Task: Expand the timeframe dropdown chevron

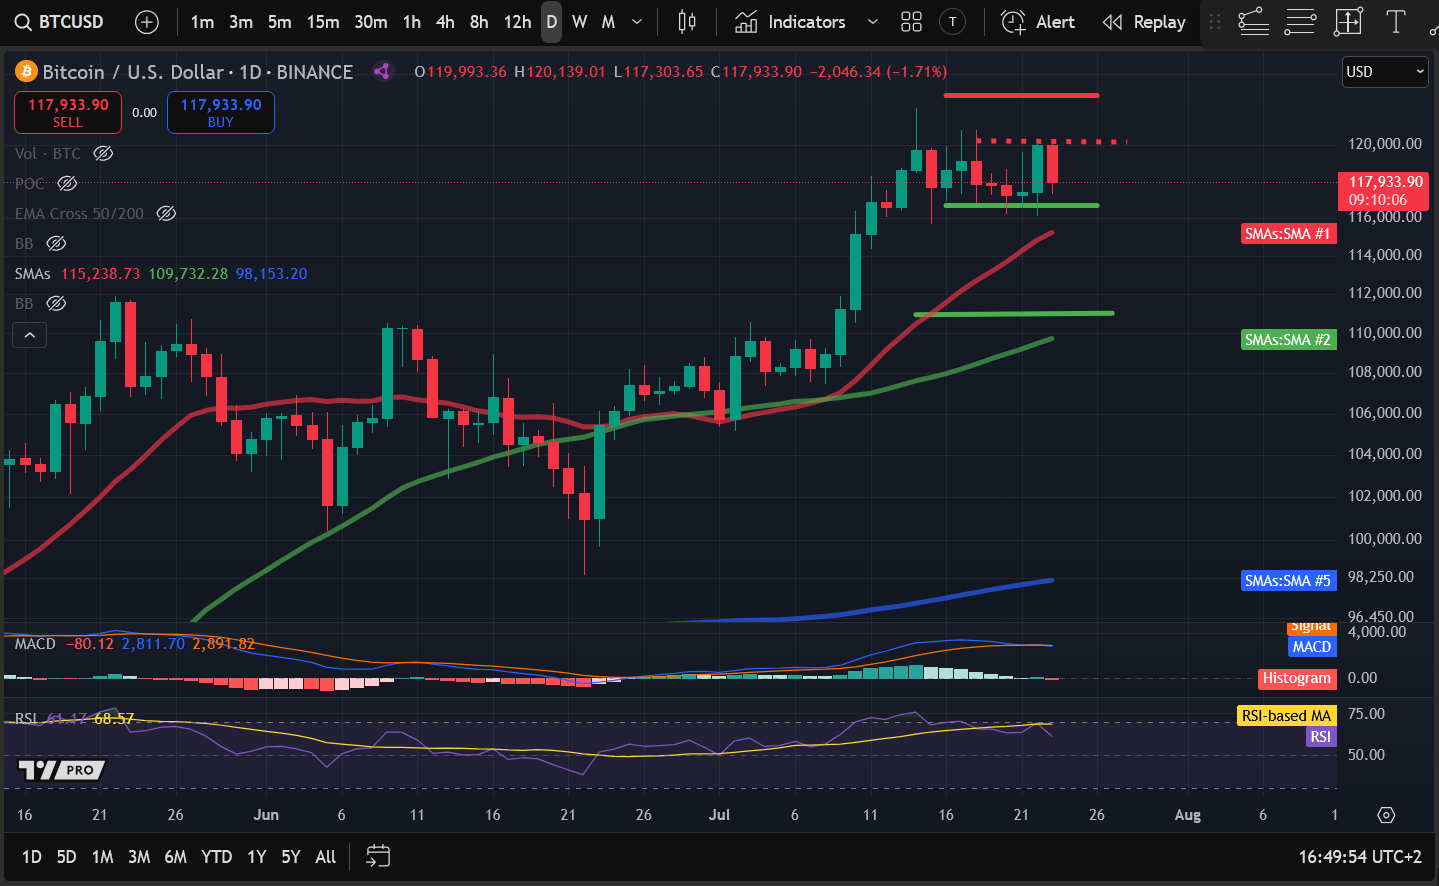Action: [x=637, y=22]
